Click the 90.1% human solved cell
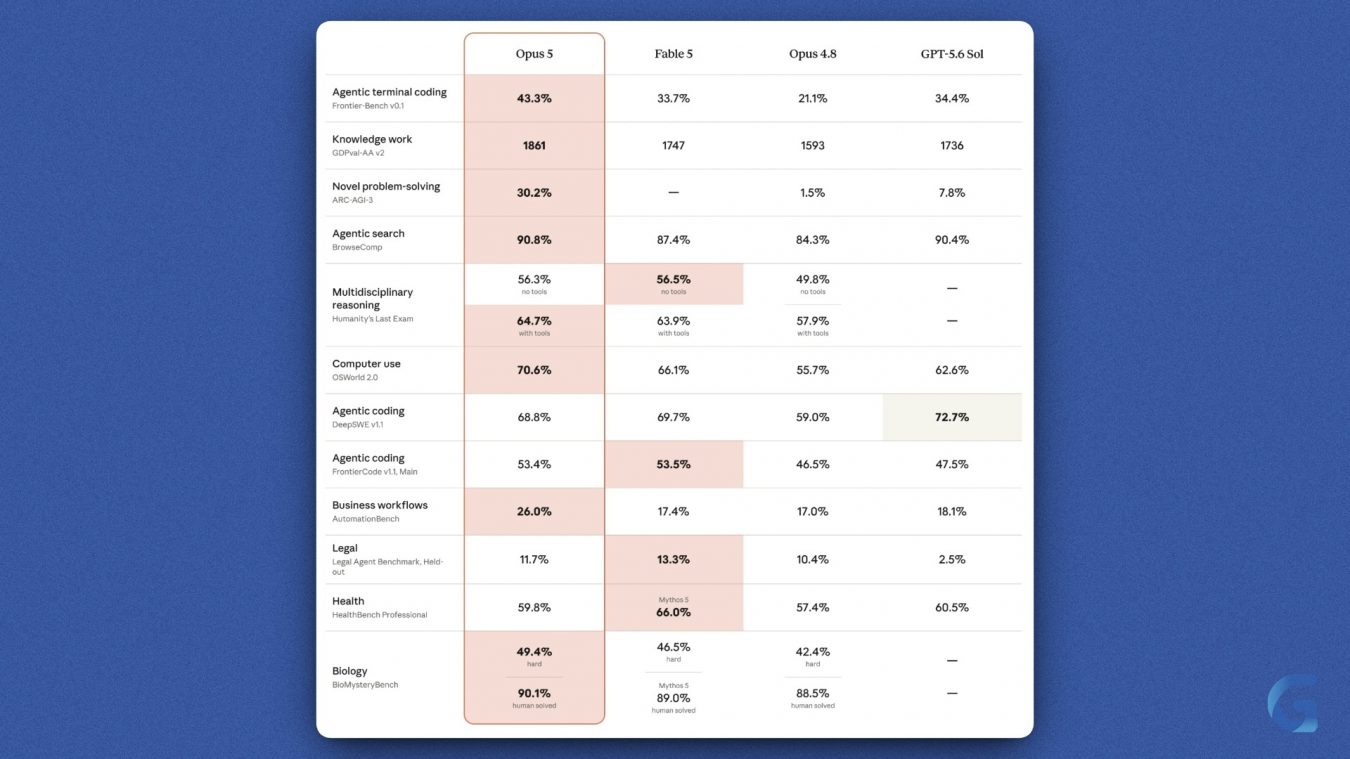Viewport: 1350px width, 759px height. coord(534,698)
